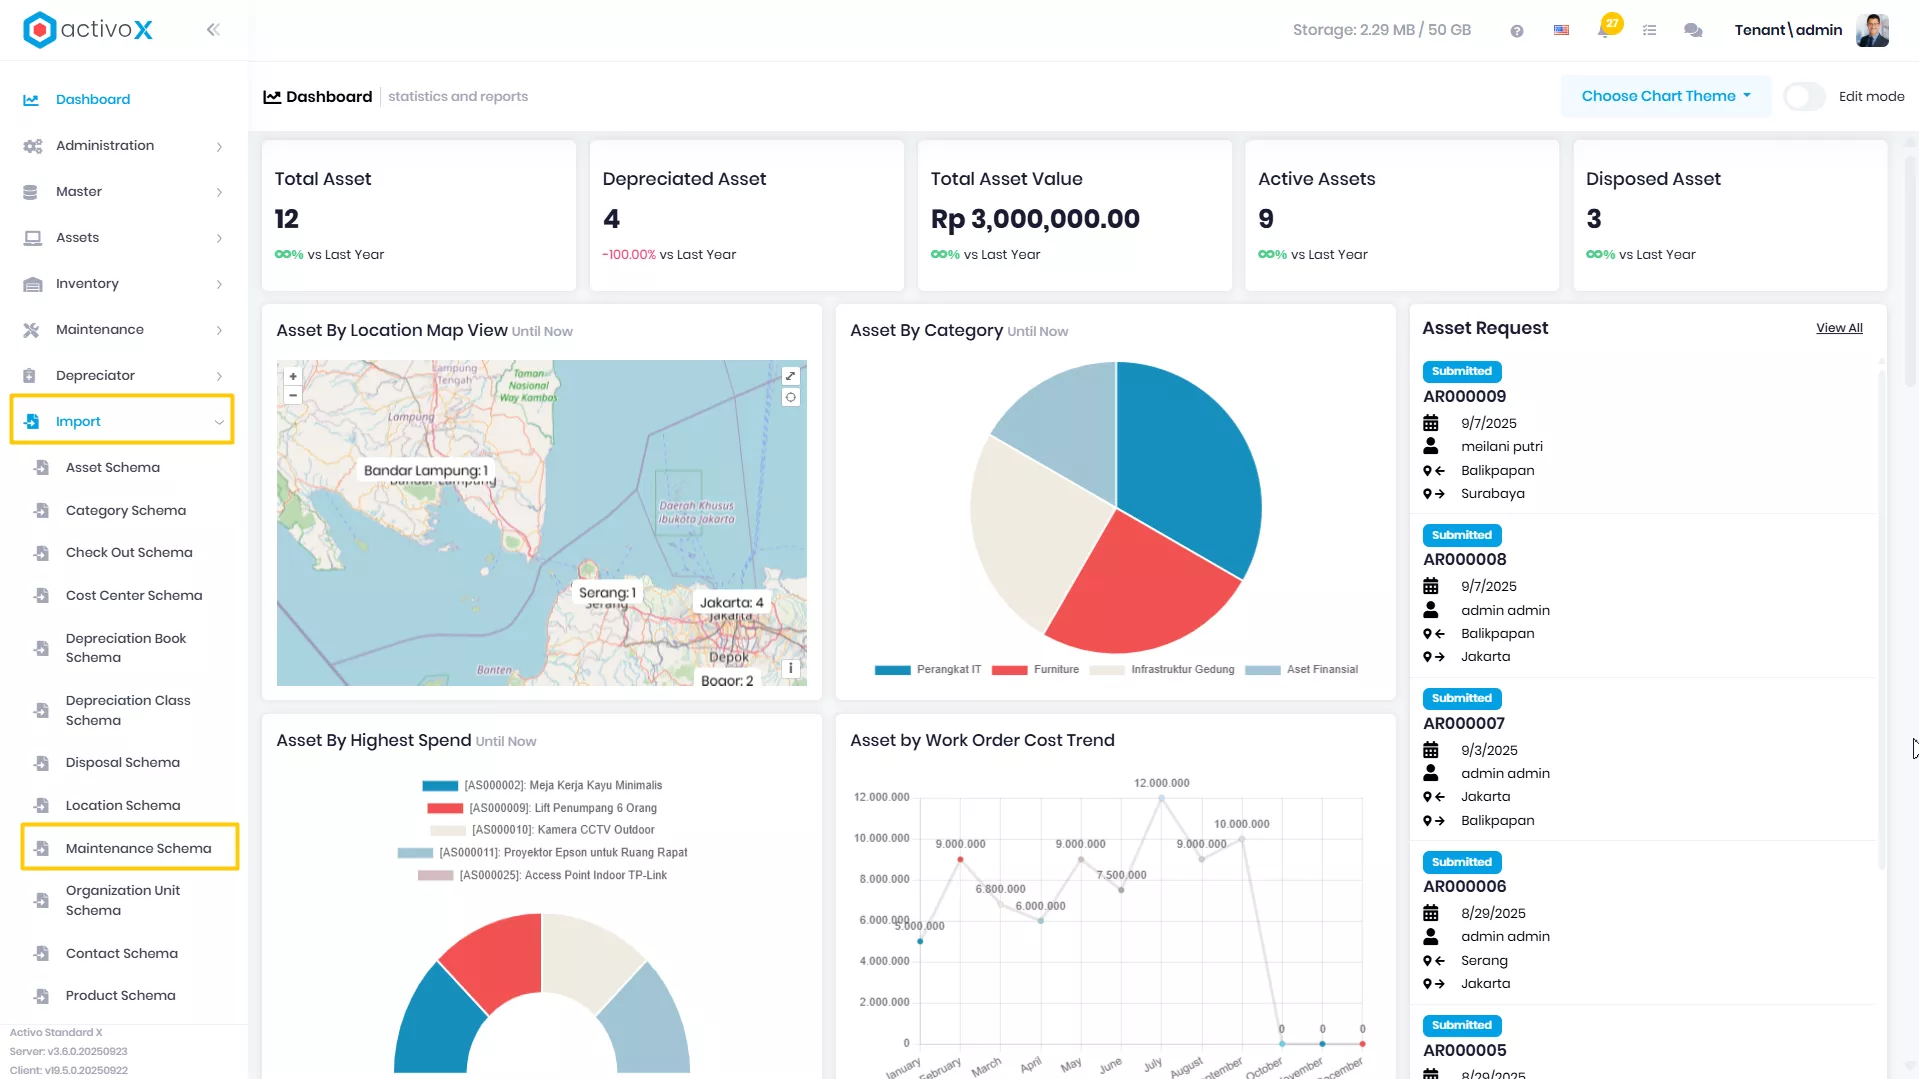1919x1079 pixels.
Task: Toggle Aset Finansial legend entry
Action: click(x=1301, y=670)
